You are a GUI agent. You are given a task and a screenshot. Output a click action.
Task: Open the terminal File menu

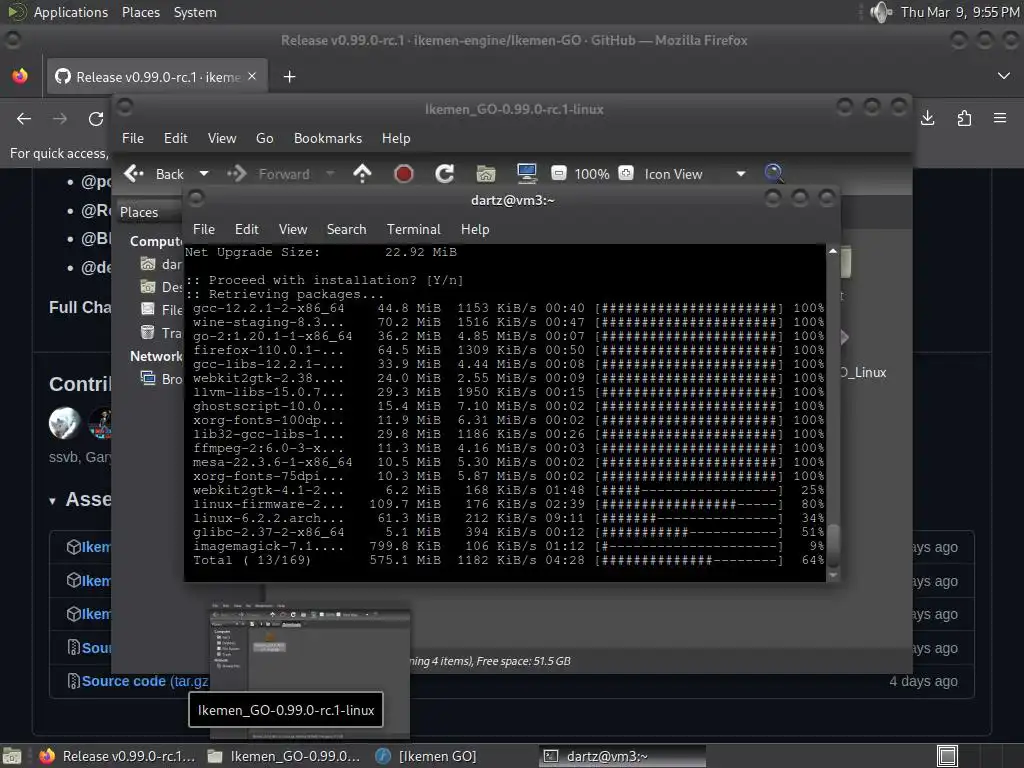(204, 229)
